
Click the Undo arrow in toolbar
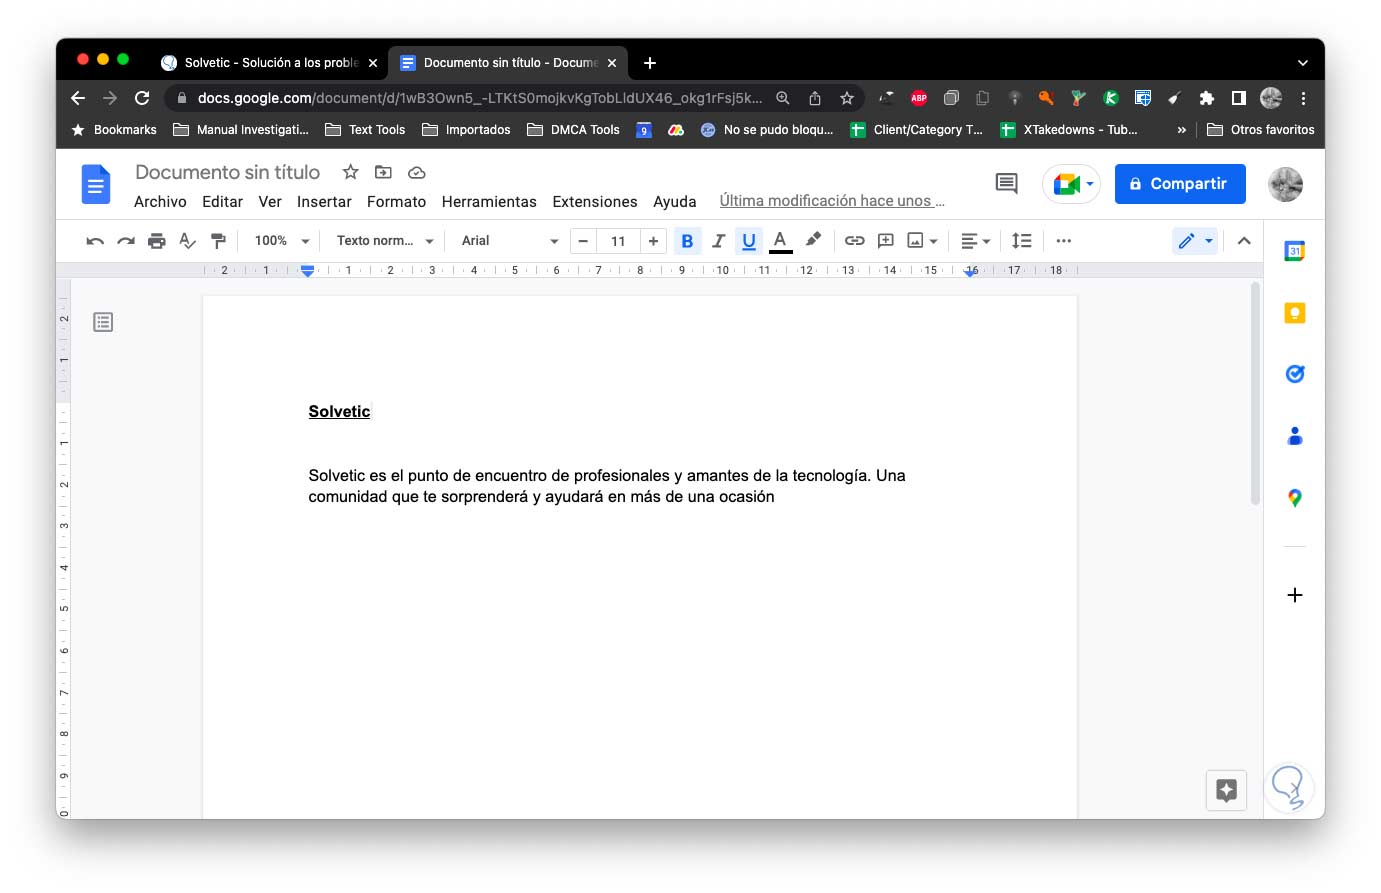point(95,241)
